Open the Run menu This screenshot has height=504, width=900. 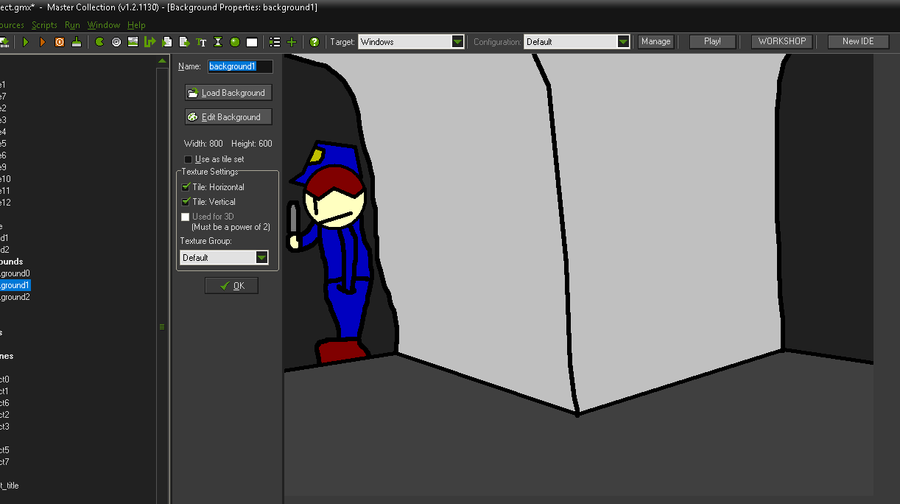72,25
